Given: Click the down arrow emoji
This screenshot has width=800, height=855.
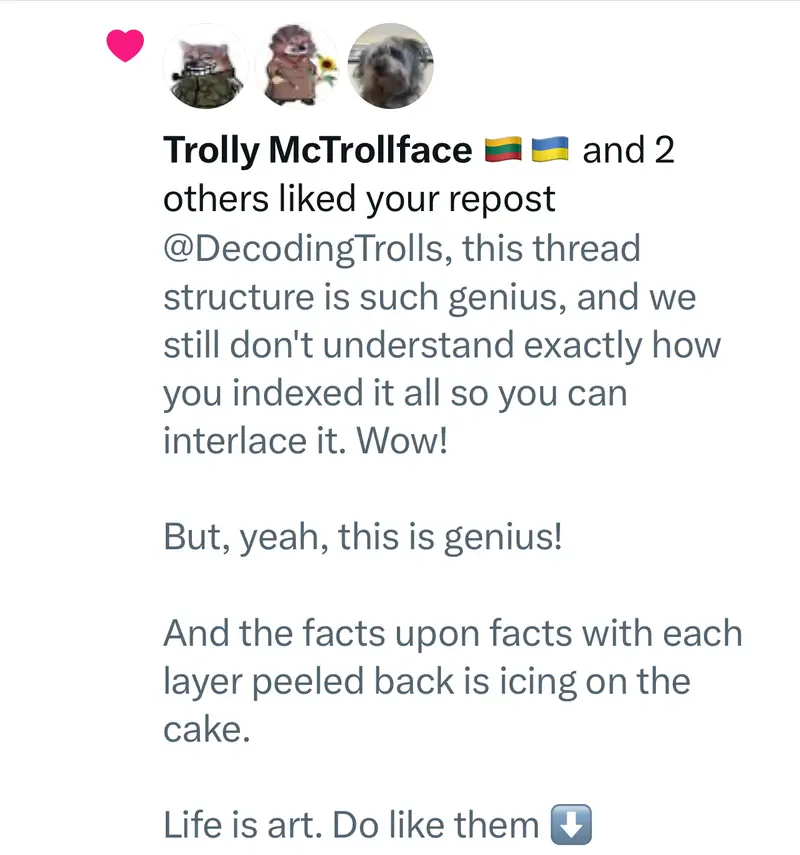Looking at the screenshot, I should coord(571,825).
